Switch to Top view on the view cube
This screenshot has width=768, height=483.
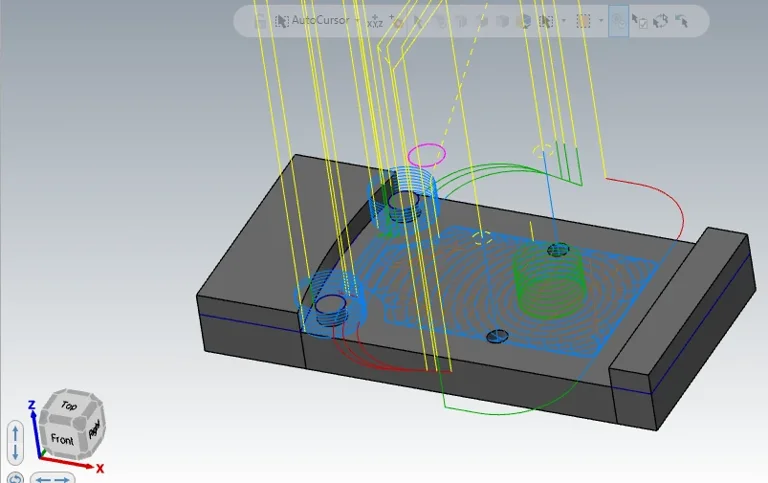point(69,405)
